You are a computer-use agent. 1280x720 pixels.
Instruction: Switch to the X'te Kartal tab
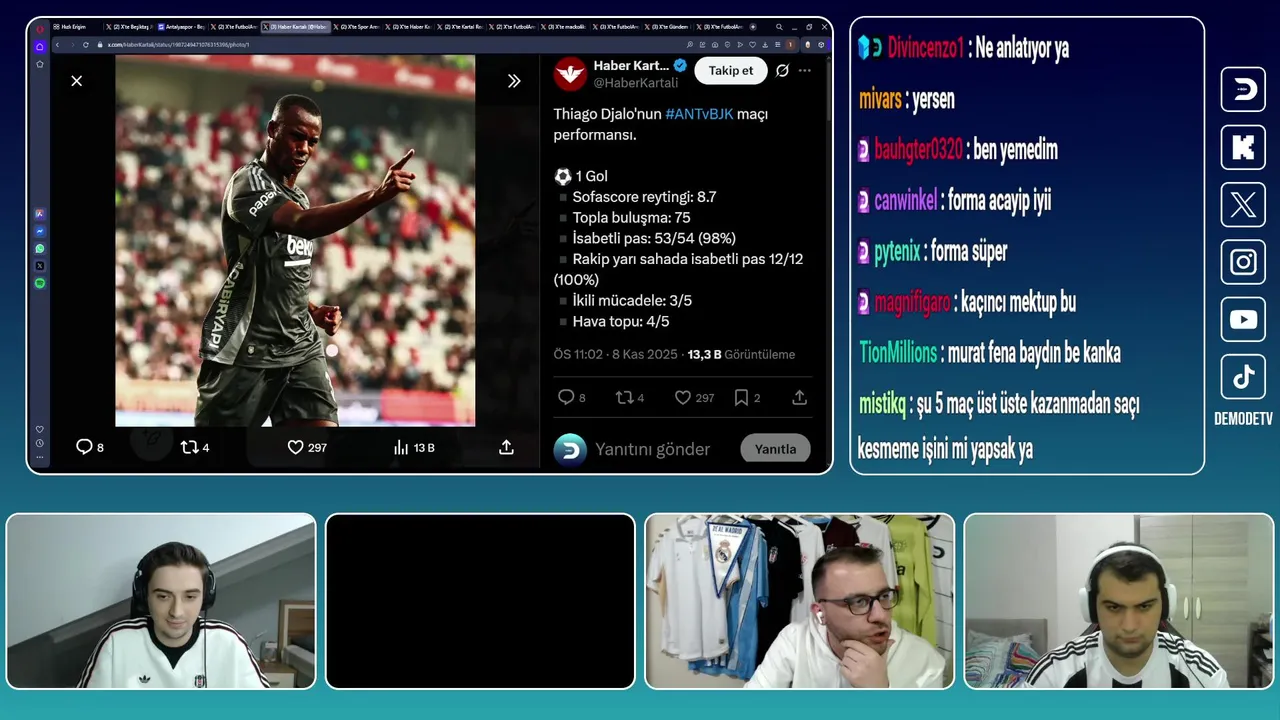(x=461, y=27)
